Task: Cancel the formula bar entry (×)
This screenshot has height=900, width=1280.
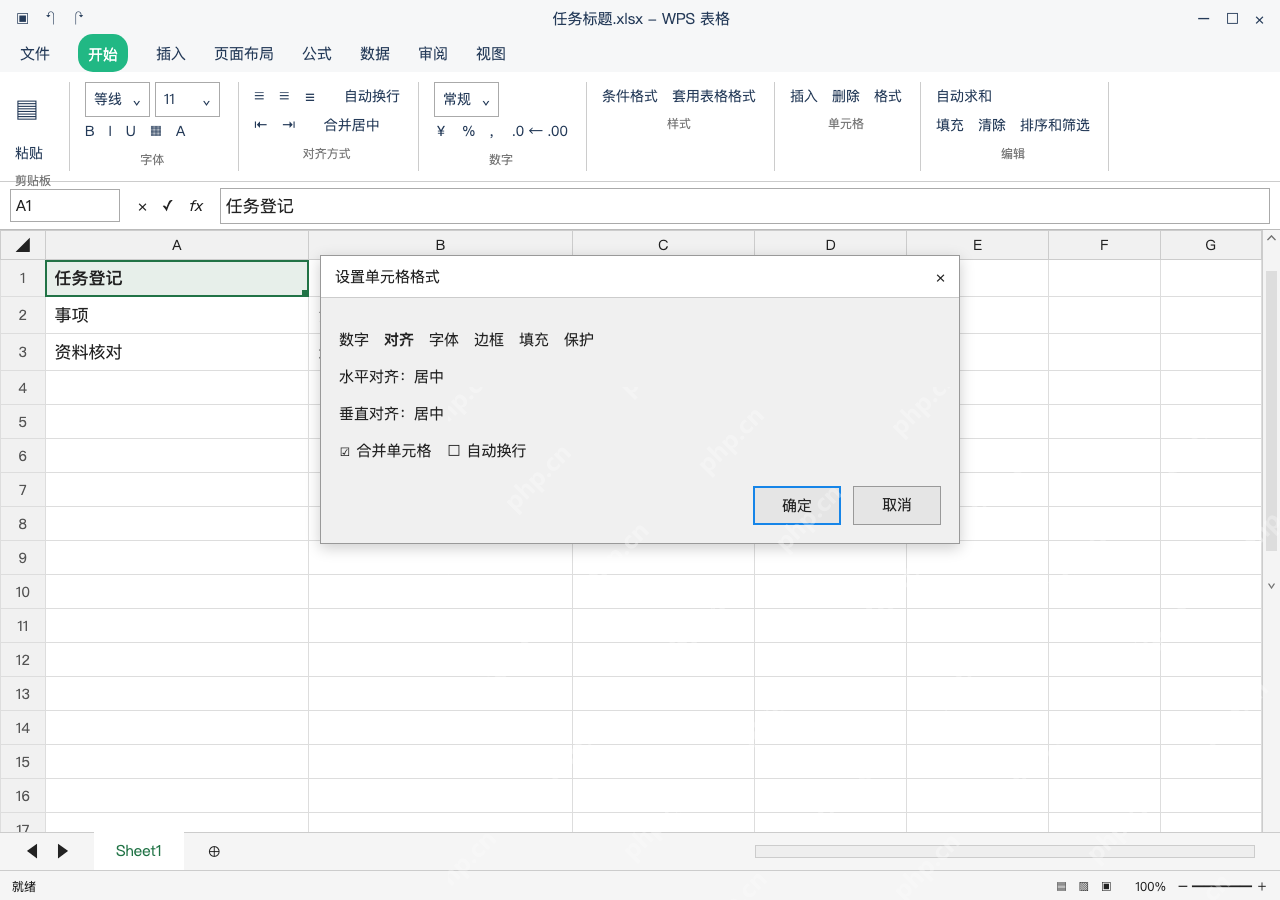Action: point(142,206)
